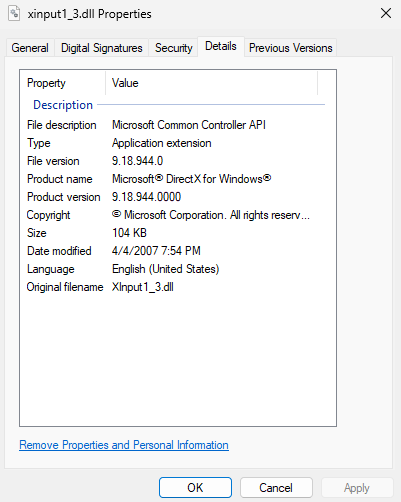Select the Product name label
The image size is (401, 502).
point(59,179)
